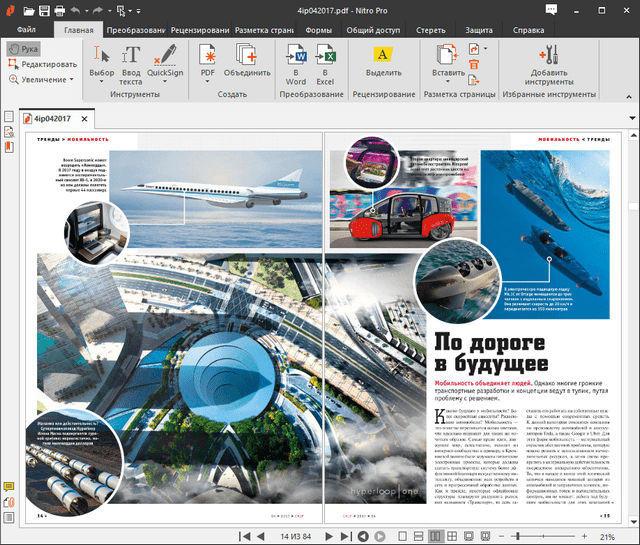Click the Ввод текста text tool
The height and width of the screenshot is (545, 640).
tap(131, 62)
